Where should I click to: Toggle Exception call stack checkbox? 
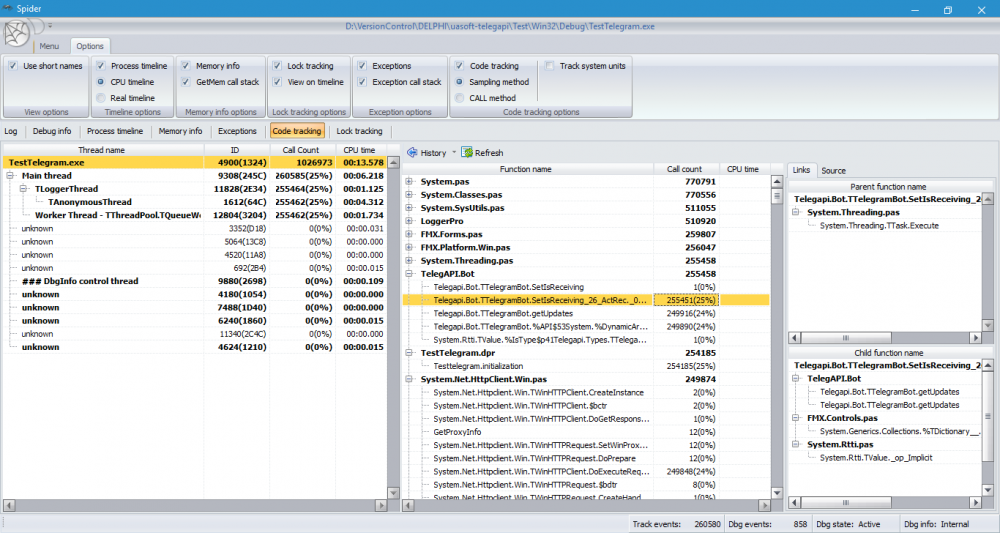[362, 82]
